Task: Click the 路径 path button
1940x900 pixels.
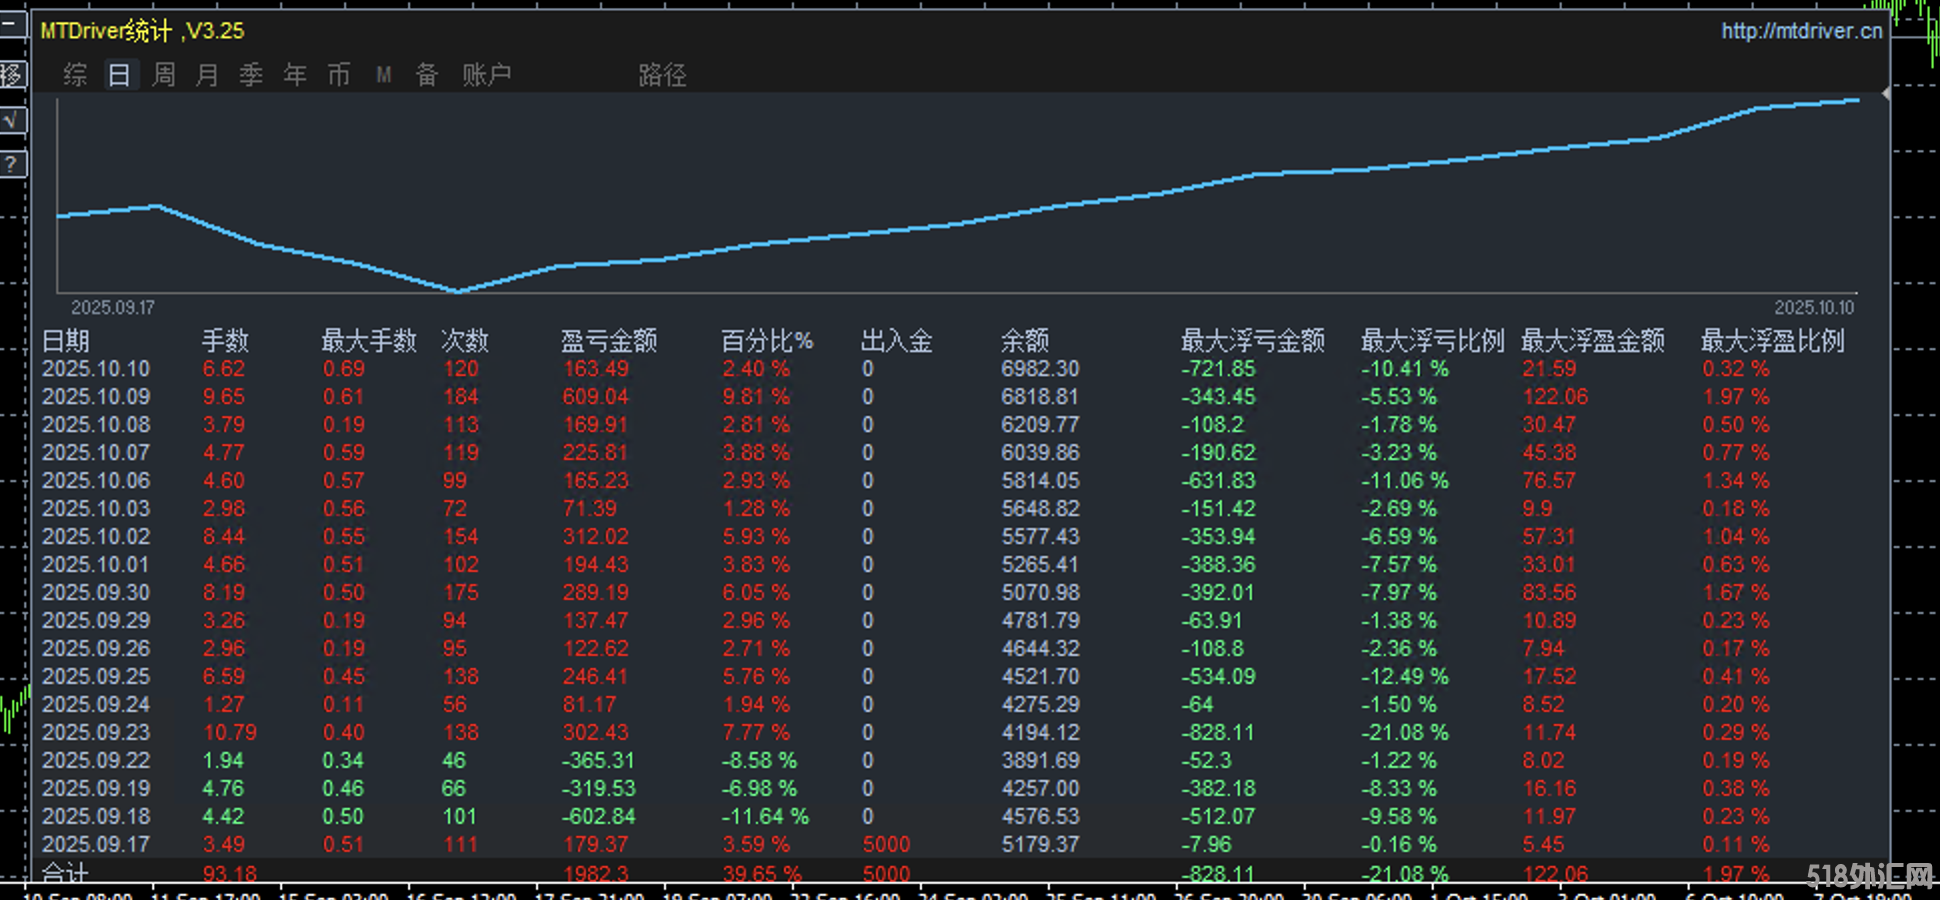Action: point(662,75)
